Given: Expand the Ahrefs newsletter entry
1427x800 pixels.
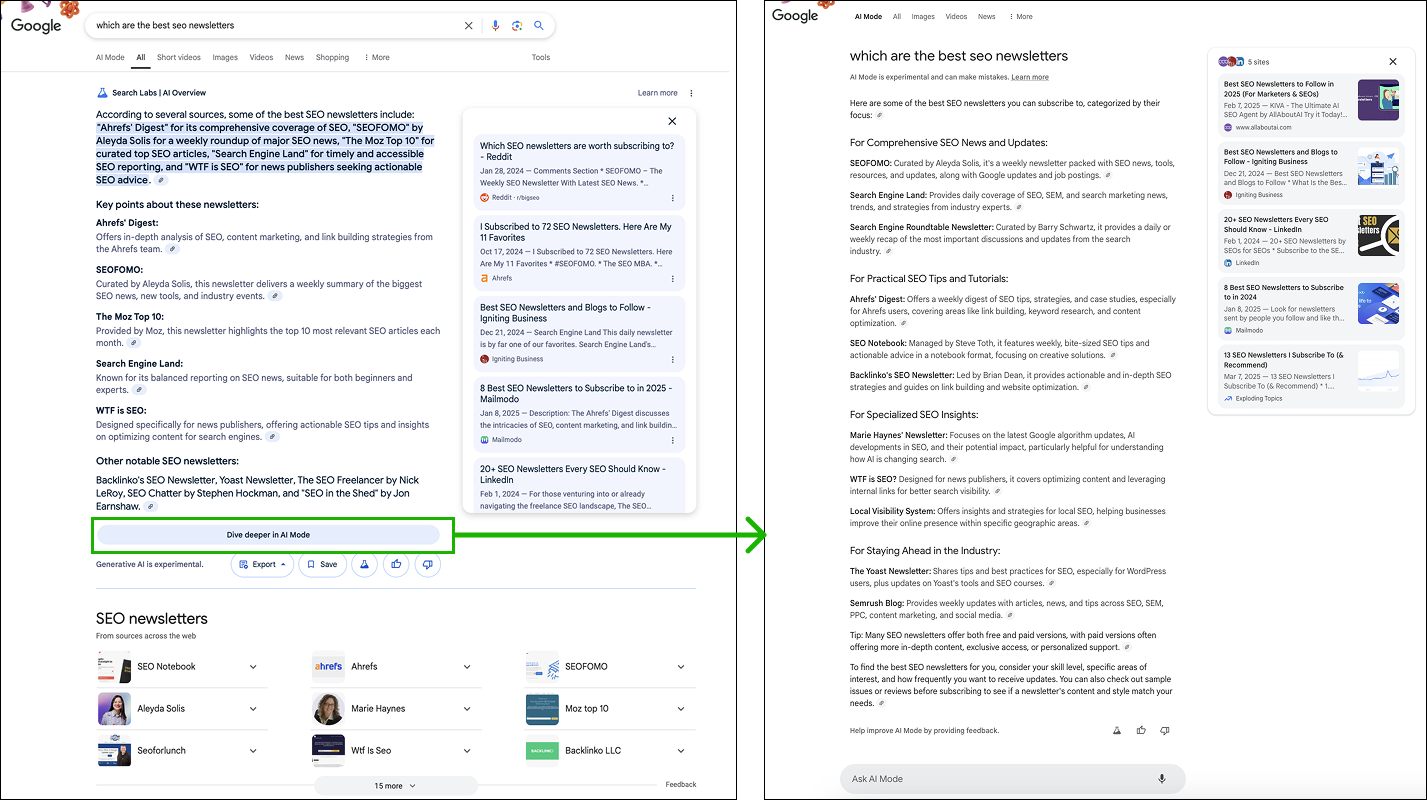Looking at the screenshot, I should (467, 667).
